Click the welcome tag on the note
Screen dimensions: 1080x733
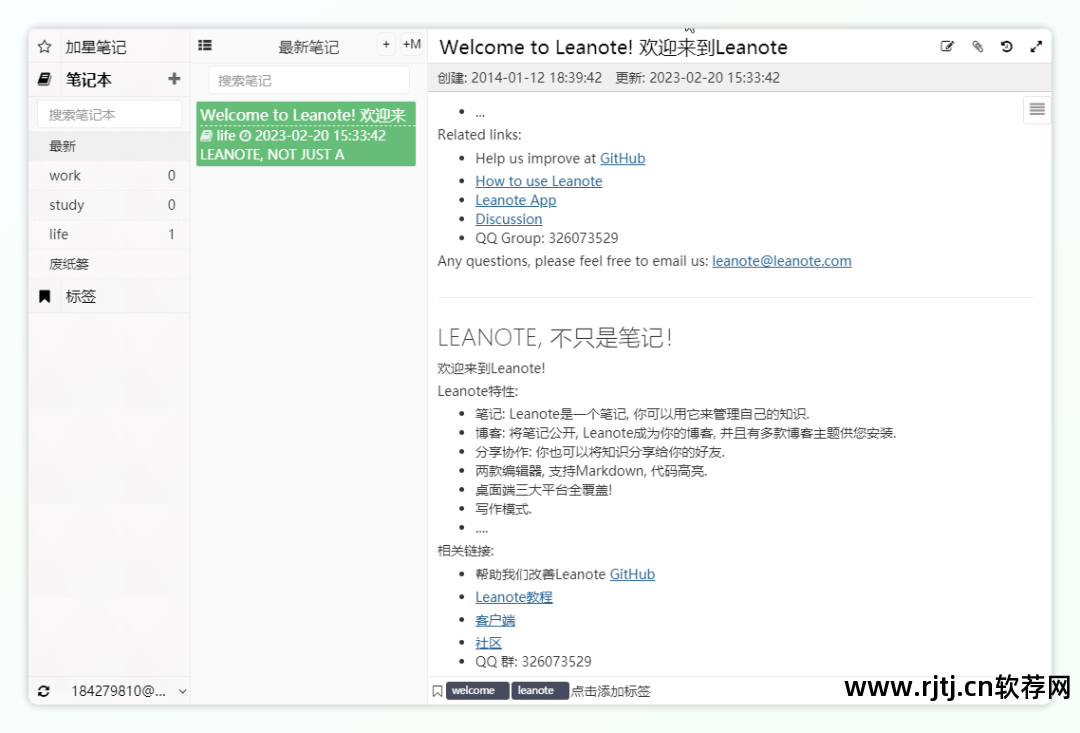[x=477, y=690]
